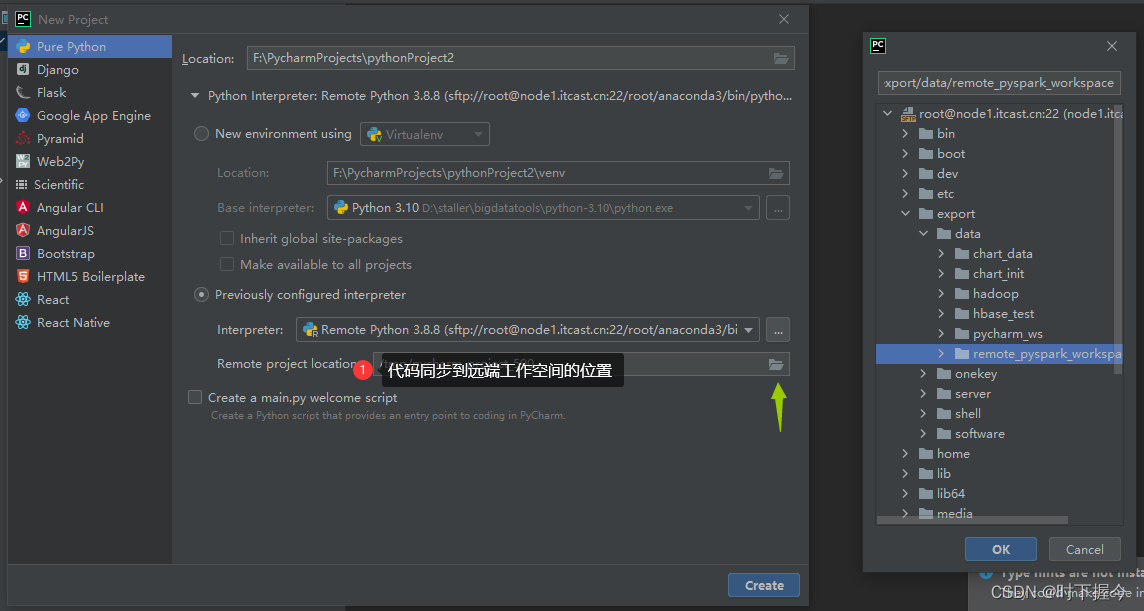Browse folder icon for project Location
The width and height of the screenshot is (1144, 611).
pyautogui.click(x=781, y=58)
